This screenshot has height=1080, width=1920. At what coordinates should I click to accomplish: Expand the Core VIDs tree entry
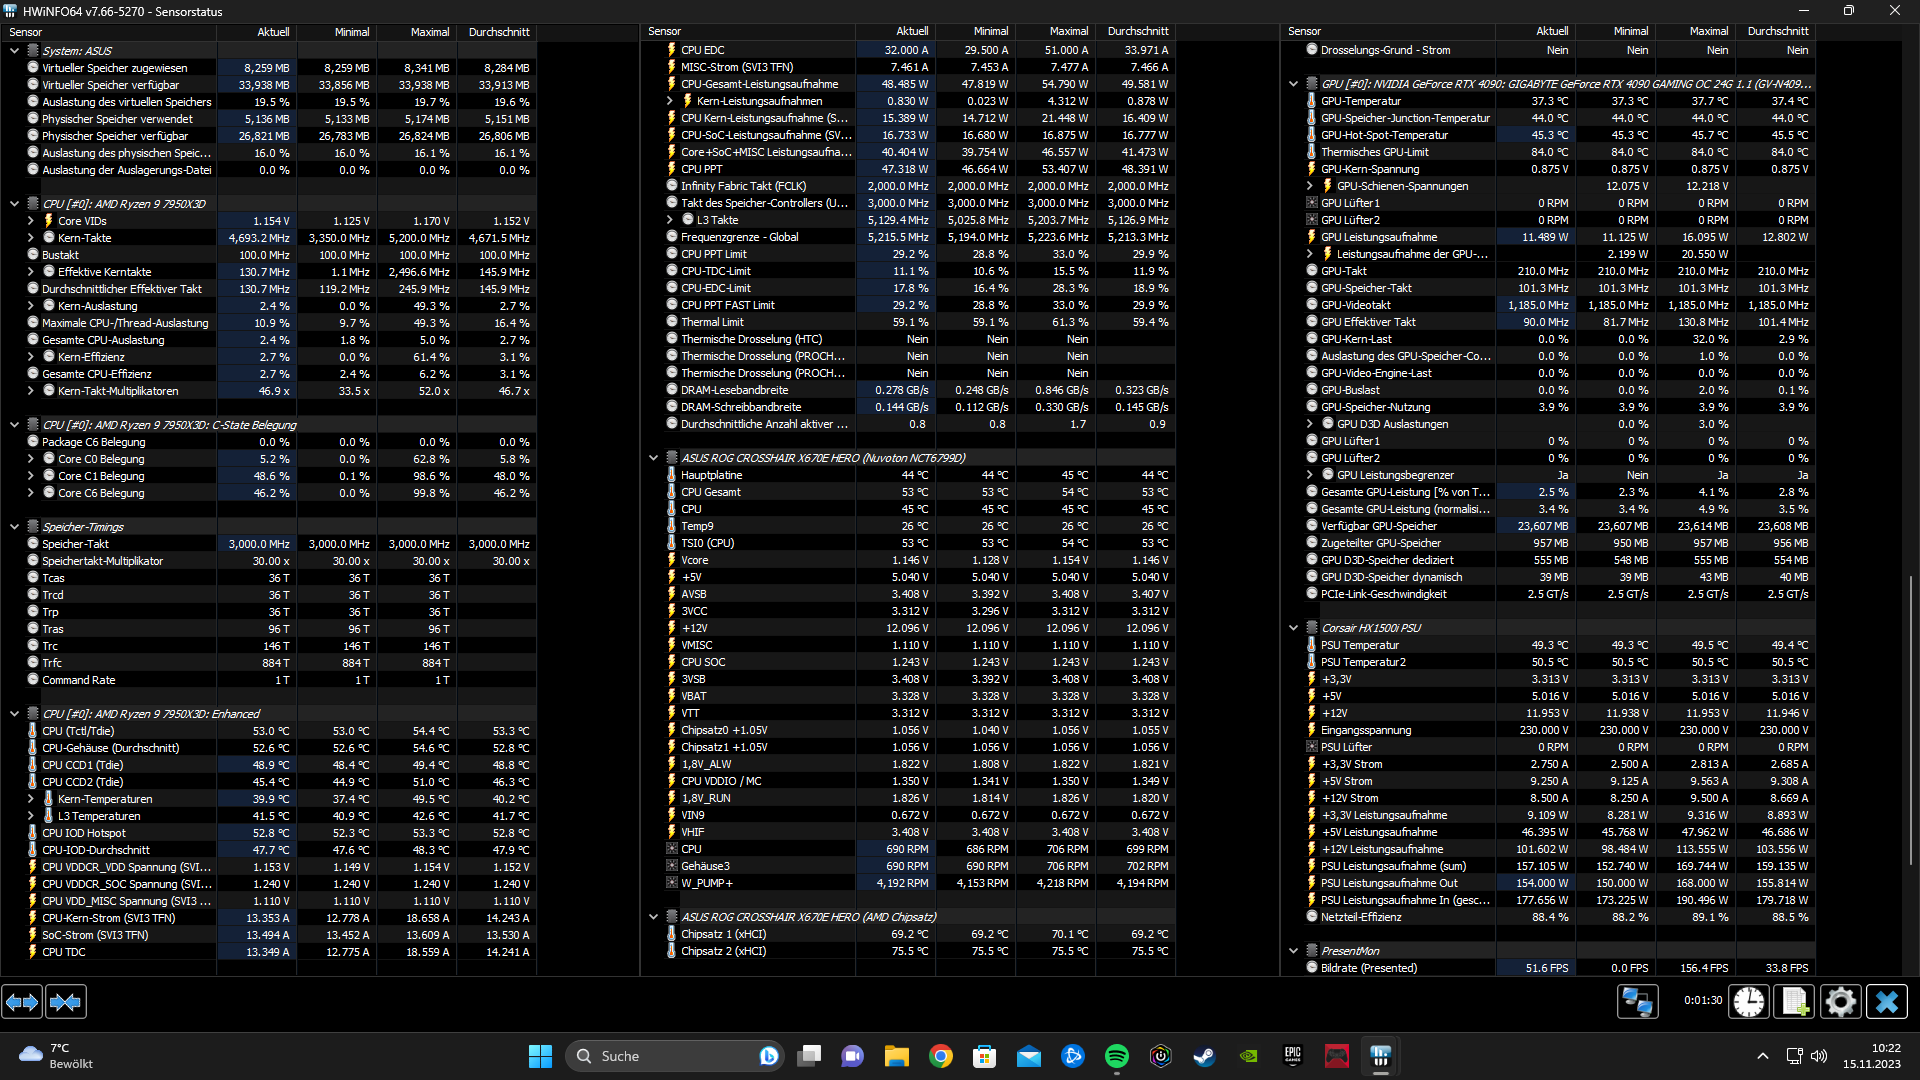tap(31, 221)
